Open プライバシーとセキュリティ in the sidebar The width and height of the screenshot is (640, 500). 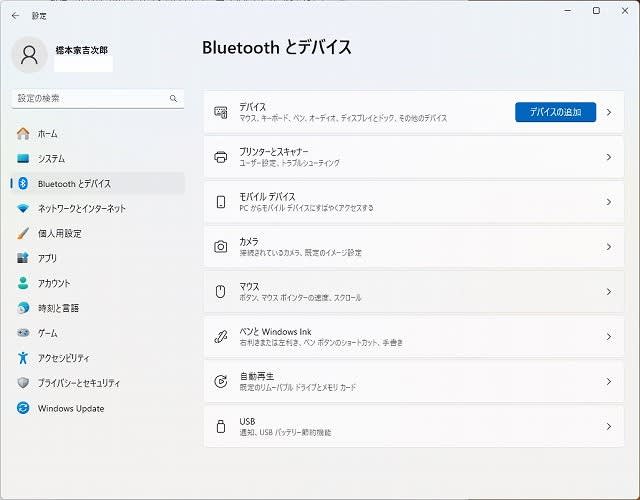78,383
